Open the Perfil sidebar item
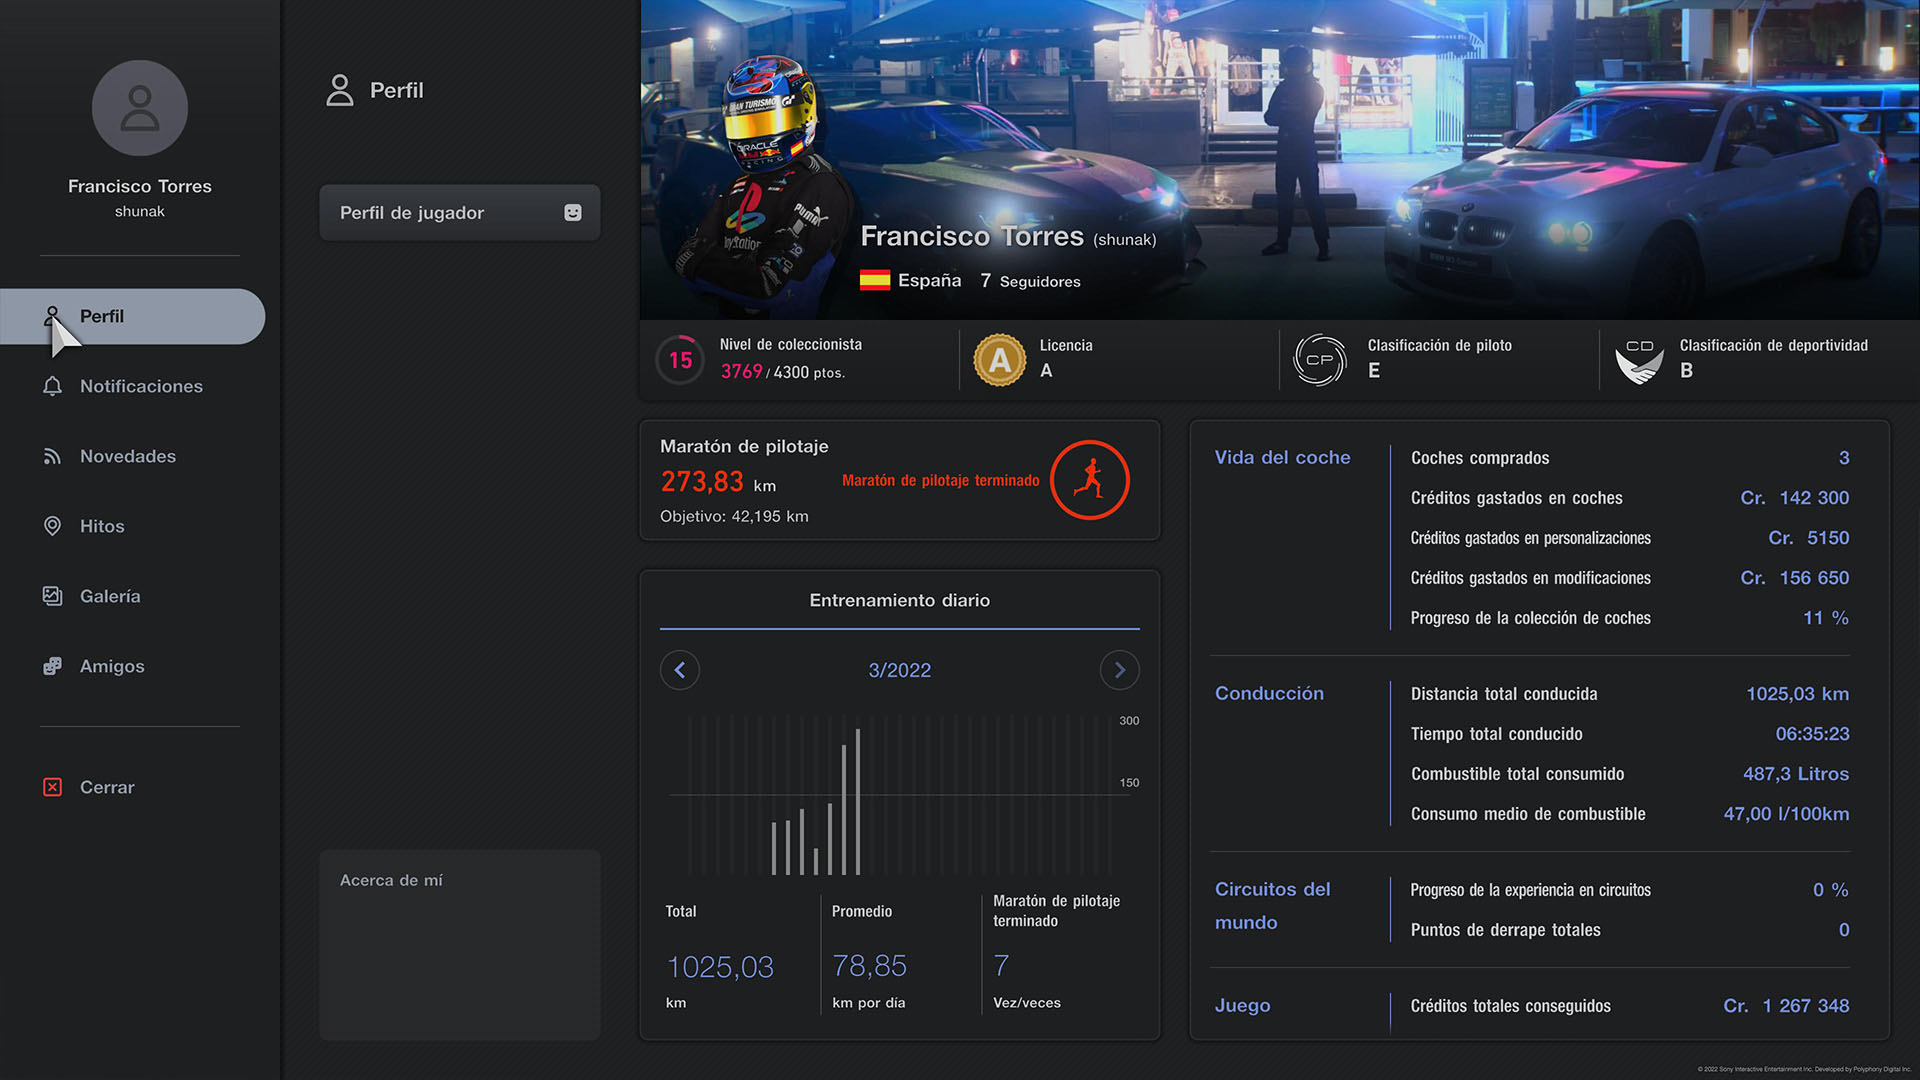Screen dimensions: 1920x1080 [132, 316]
